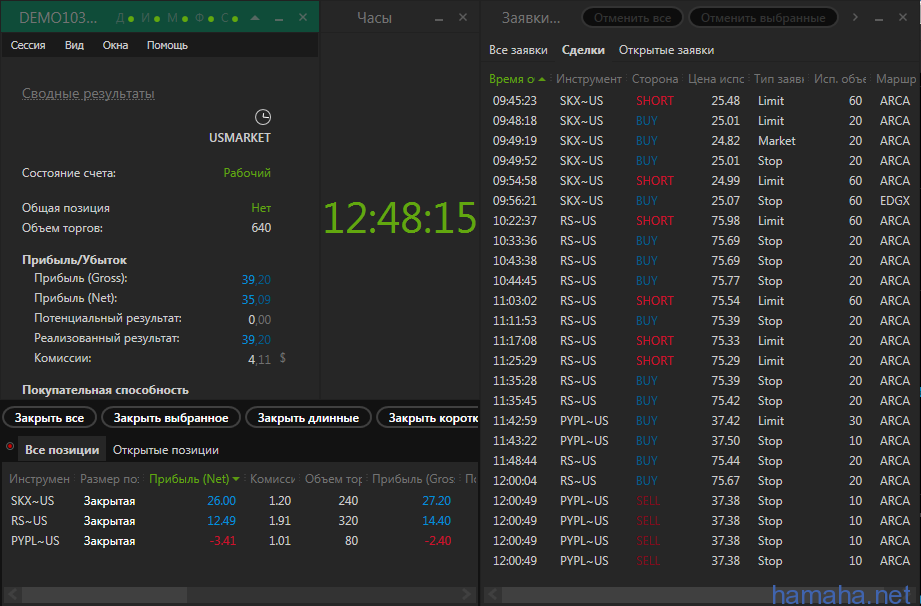Screen dimensions: 921x606
Task: Click the Закрыть все button
Action: (x=49, y=418)
